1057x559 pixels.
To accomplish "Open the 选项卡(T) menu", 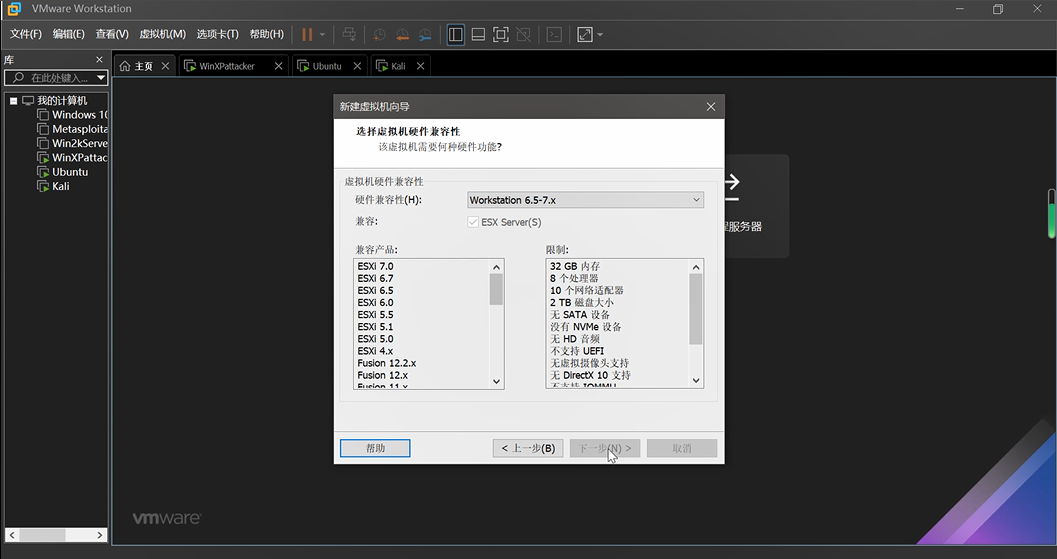I will (217, 34).
